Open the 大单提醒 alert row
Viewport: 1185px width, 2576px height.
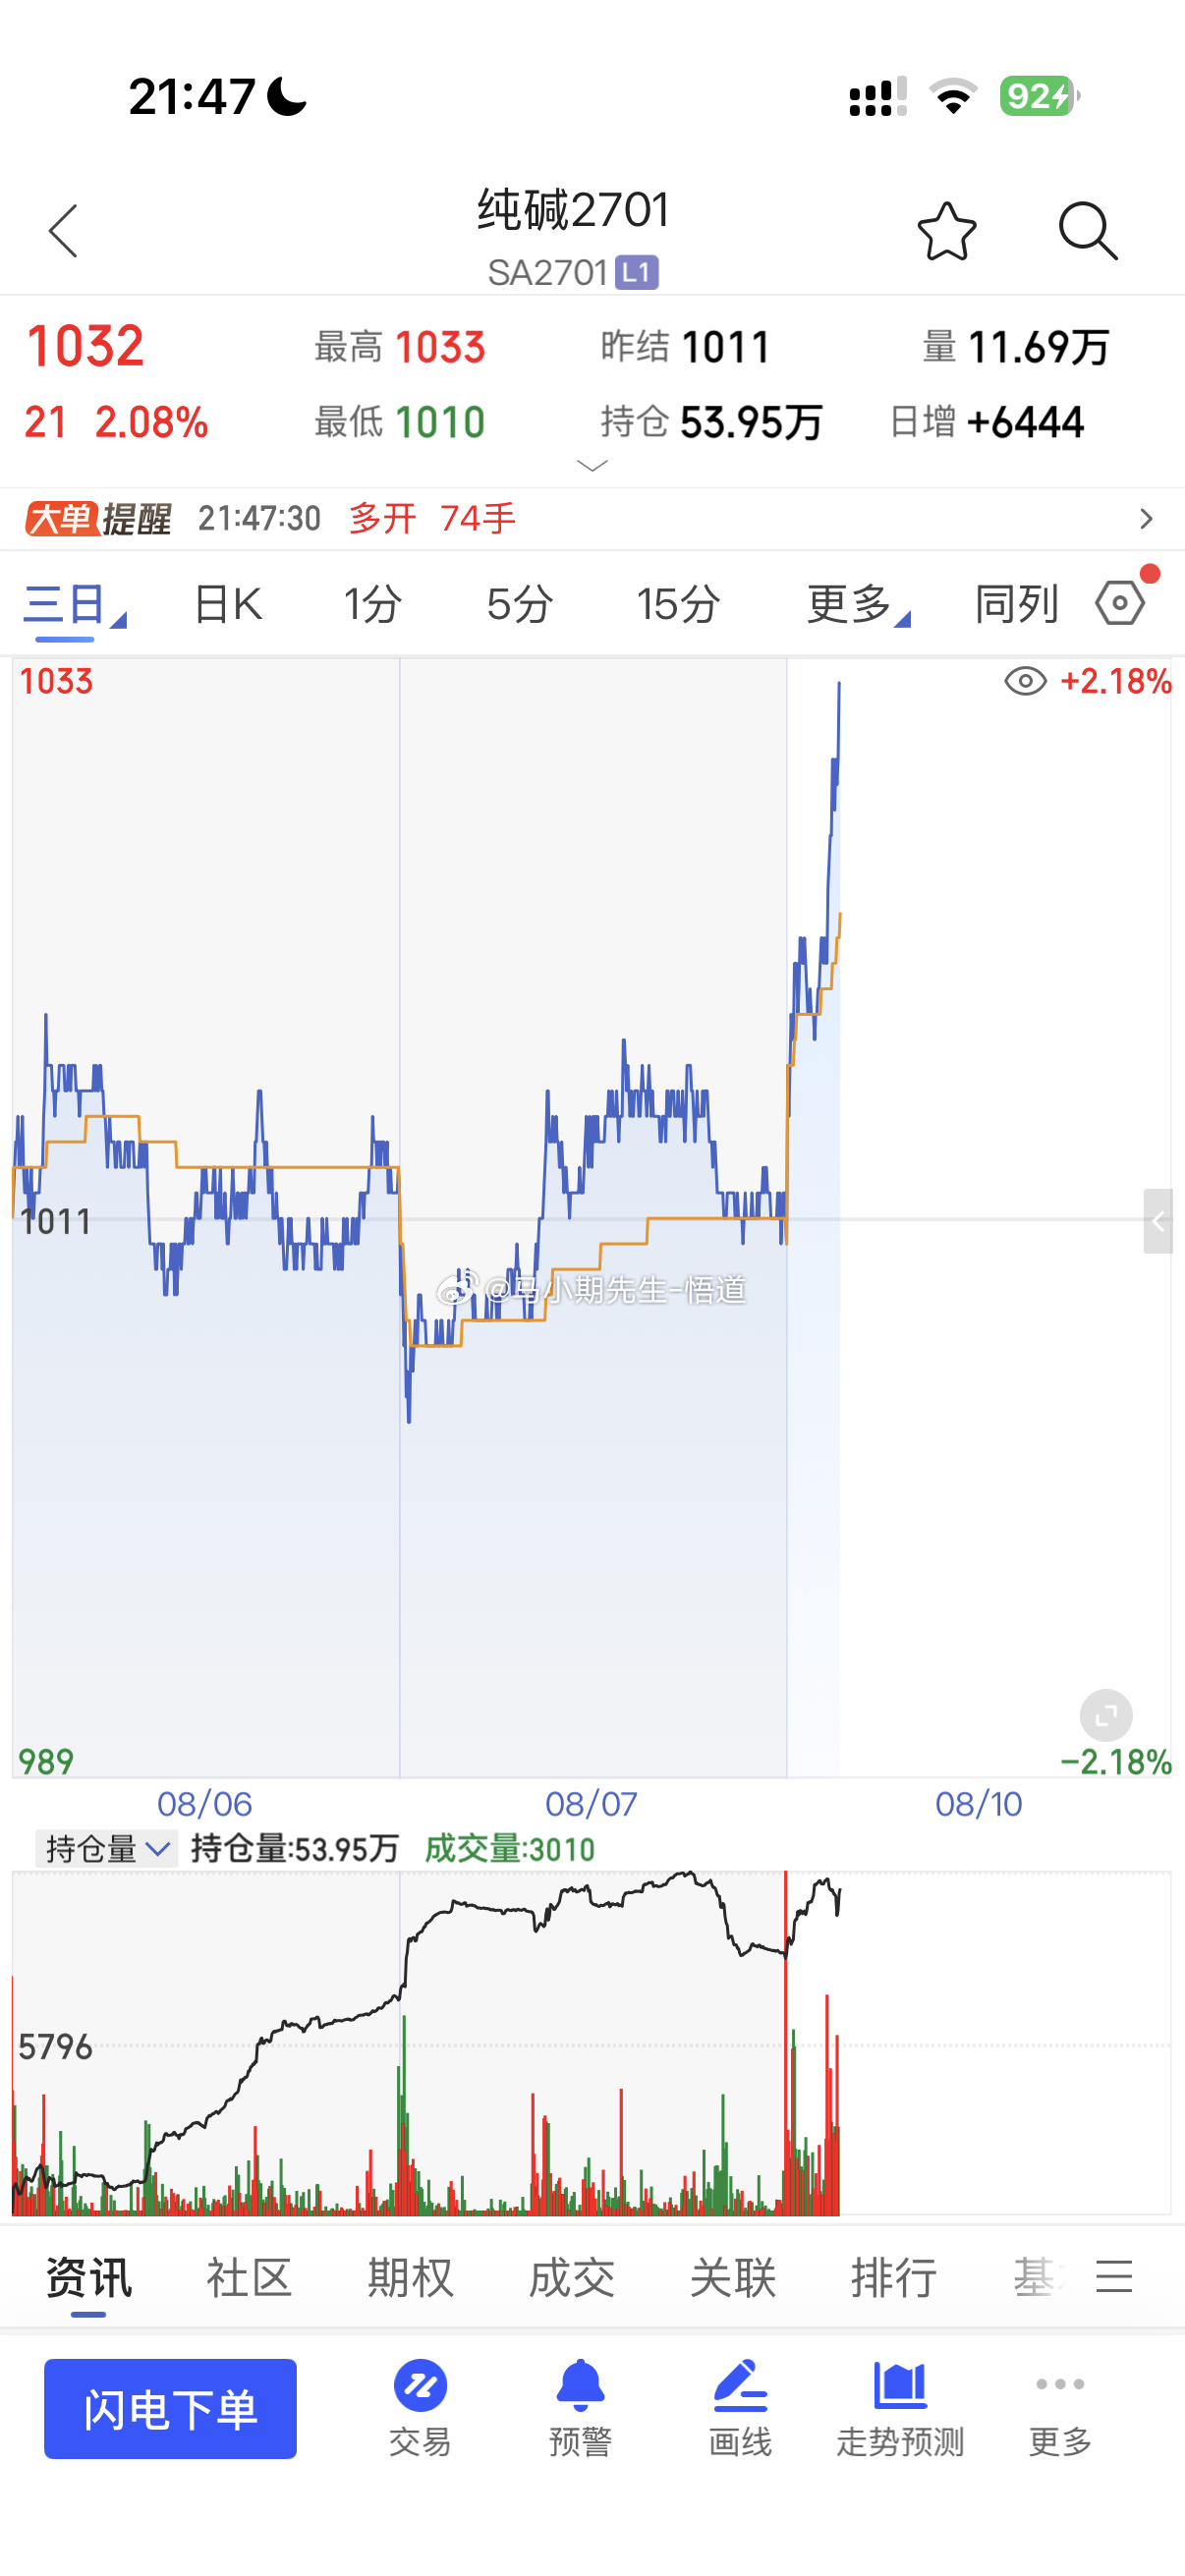tap(592, 519)
